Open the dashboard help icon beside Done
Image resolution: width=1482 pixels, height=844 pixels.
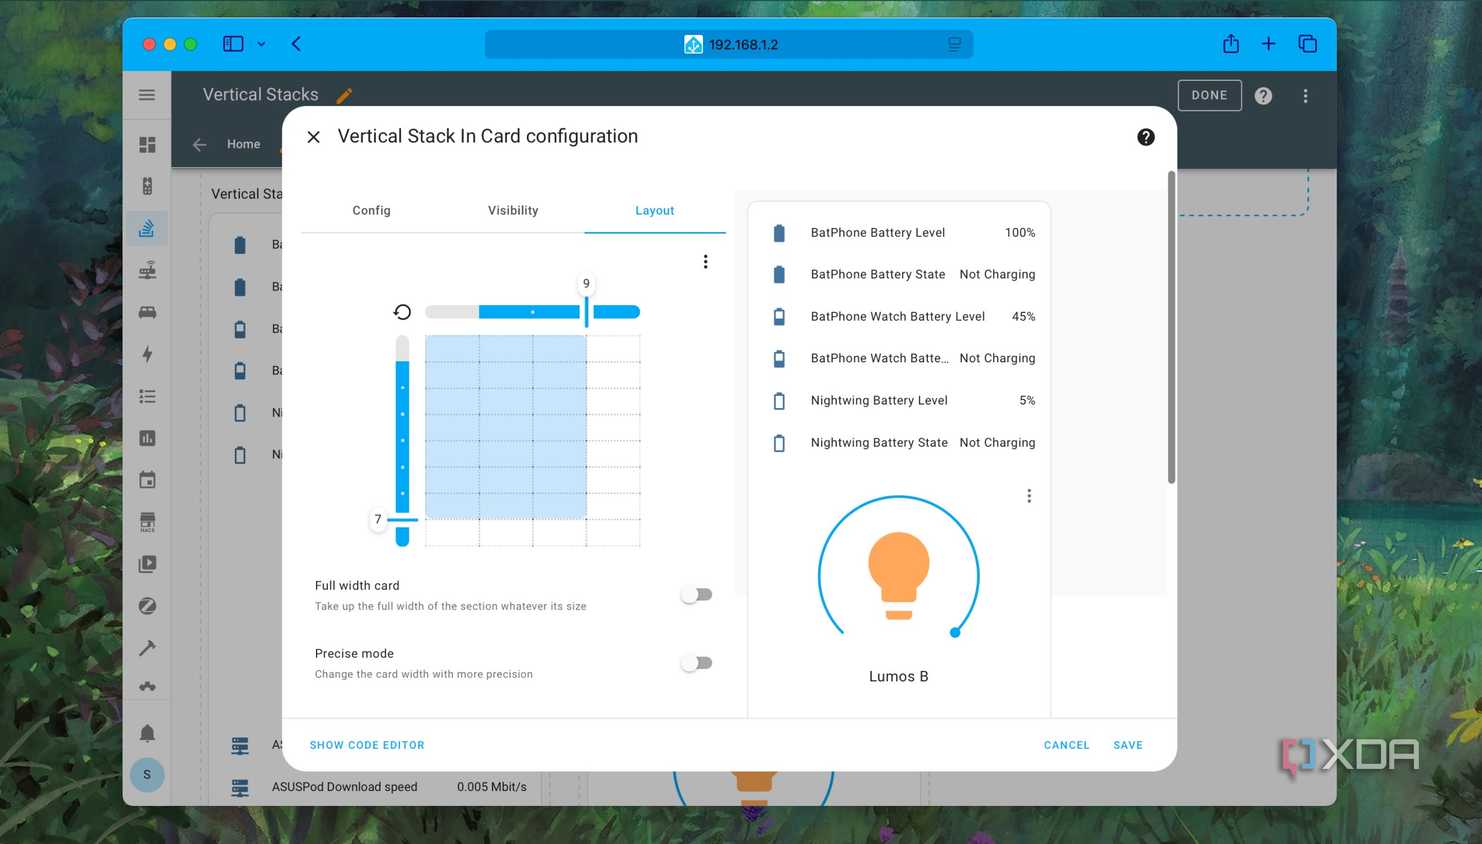click(x=1263, y=96)
